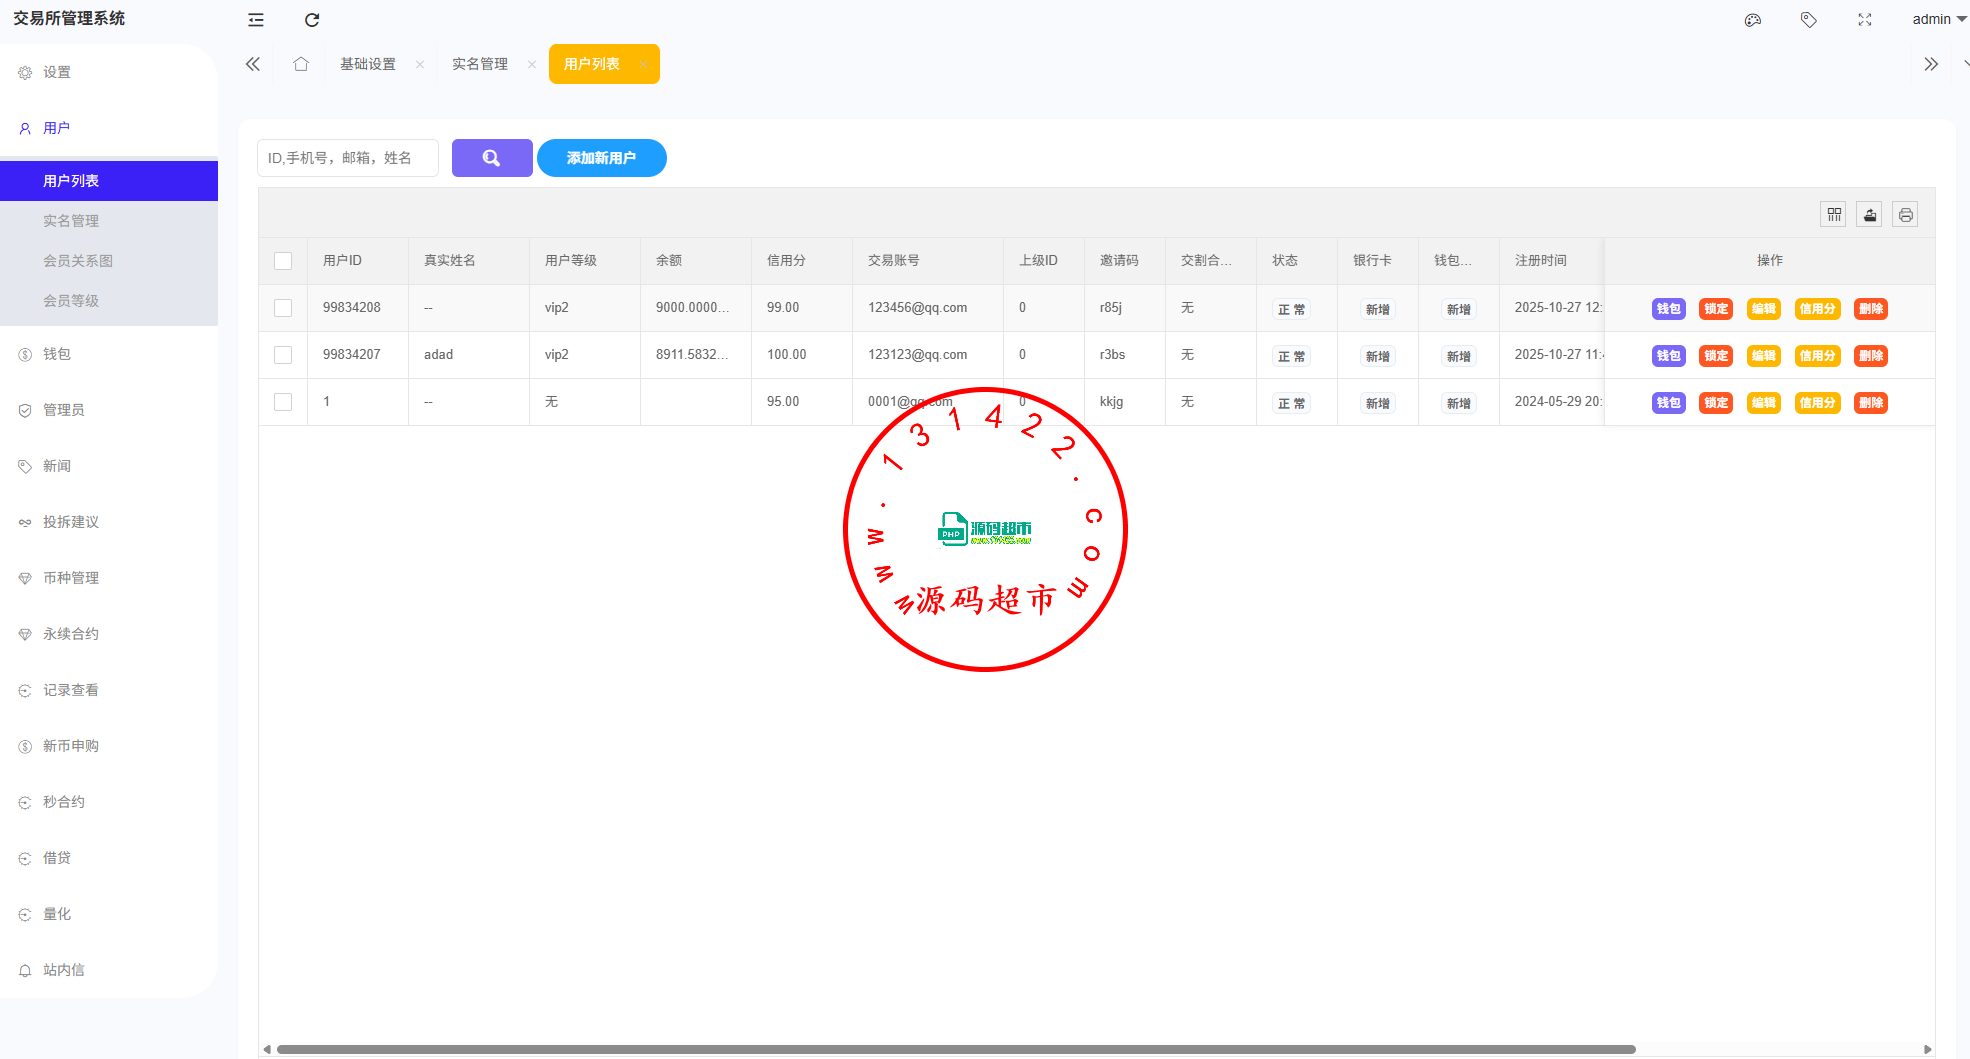
Task: Refresh the page with reload icon
Action: pos(312,20)
